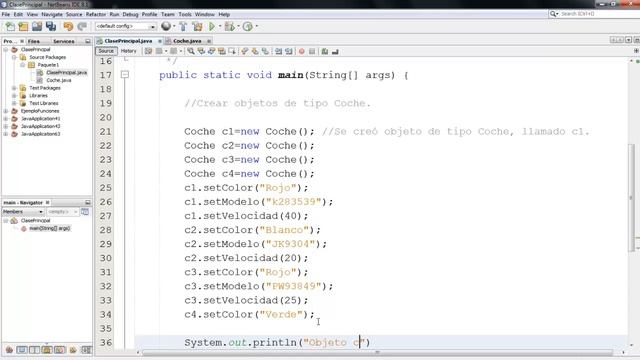Switch to the Files panel tab

pos(33,41)
